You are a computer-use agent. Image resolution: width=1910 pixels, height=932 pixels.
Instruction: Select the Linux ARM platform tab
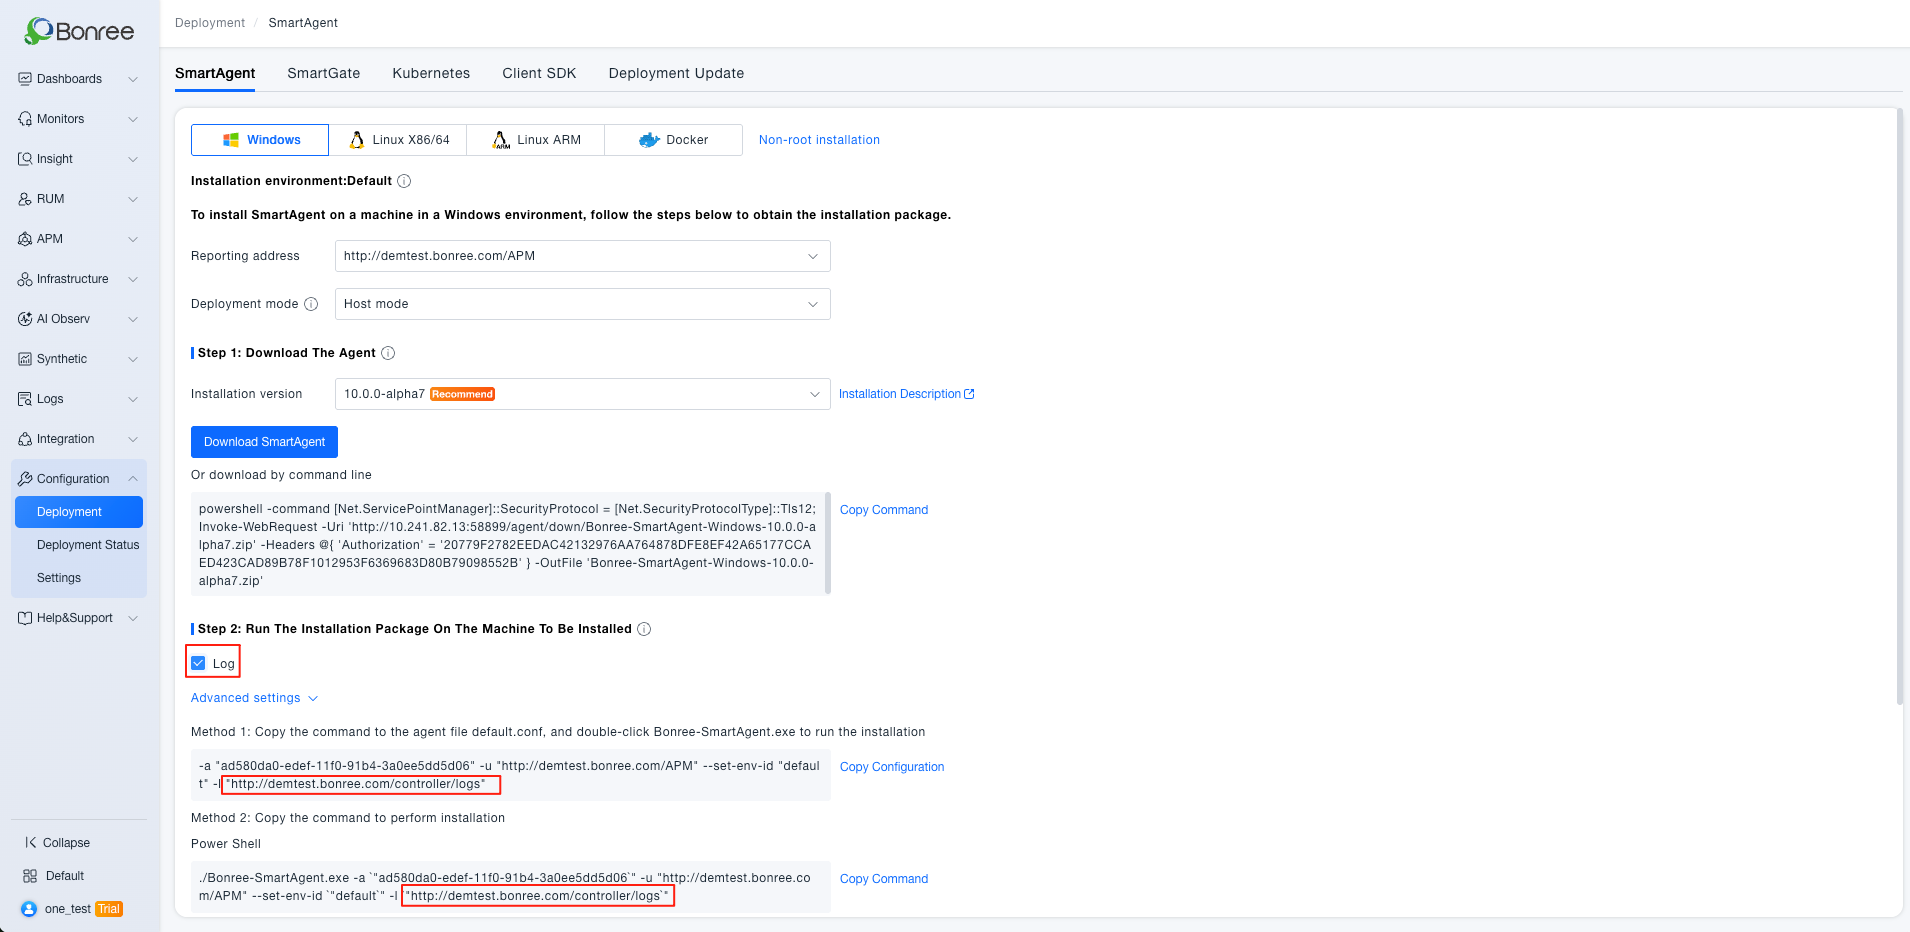coord(536,140)
